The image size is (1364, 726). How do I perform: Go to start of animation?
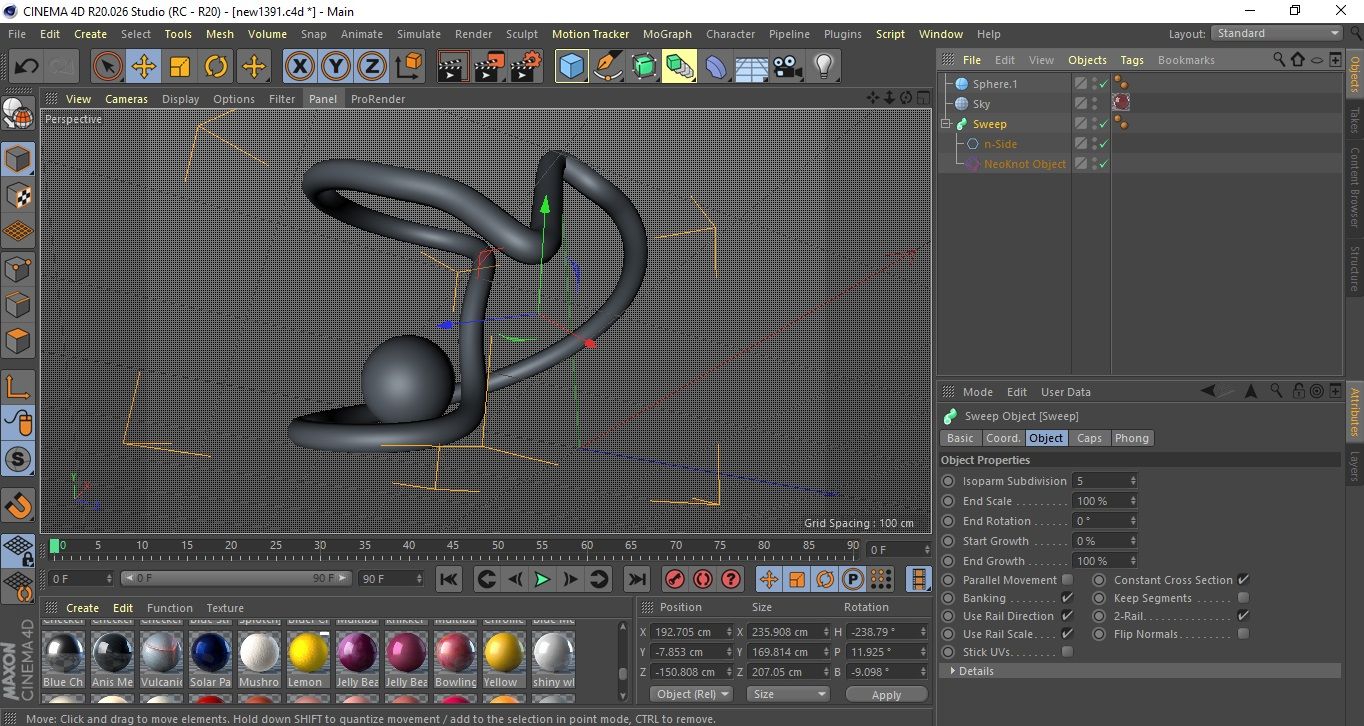[x=449, y=579]
